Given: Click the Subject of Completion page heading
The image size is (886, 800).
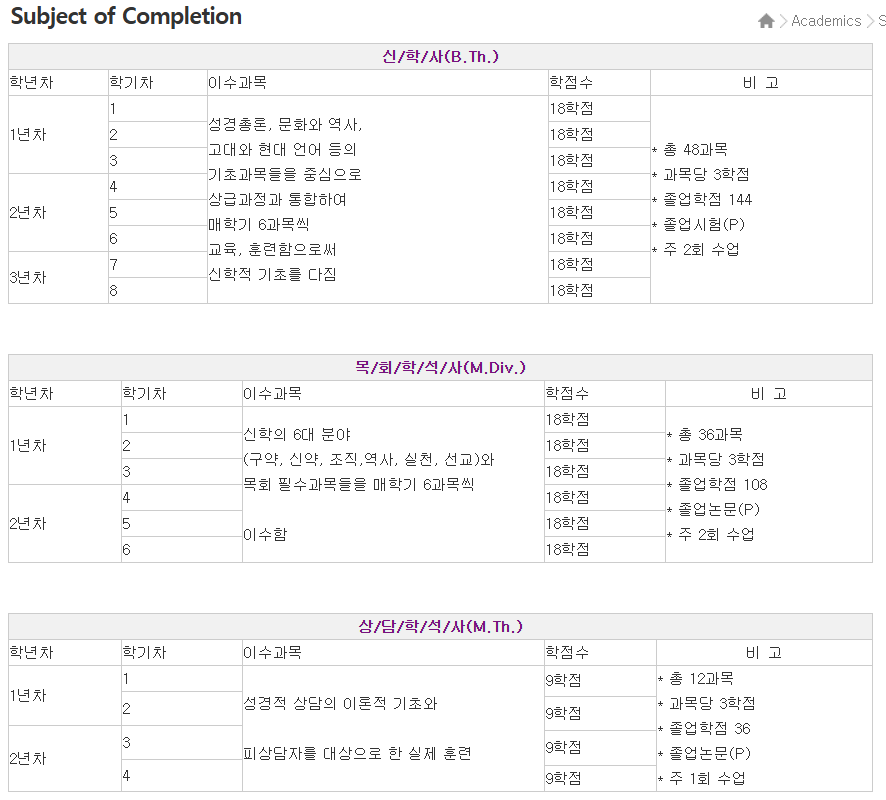Looking at the screenshot, I should tap(126, 17).
